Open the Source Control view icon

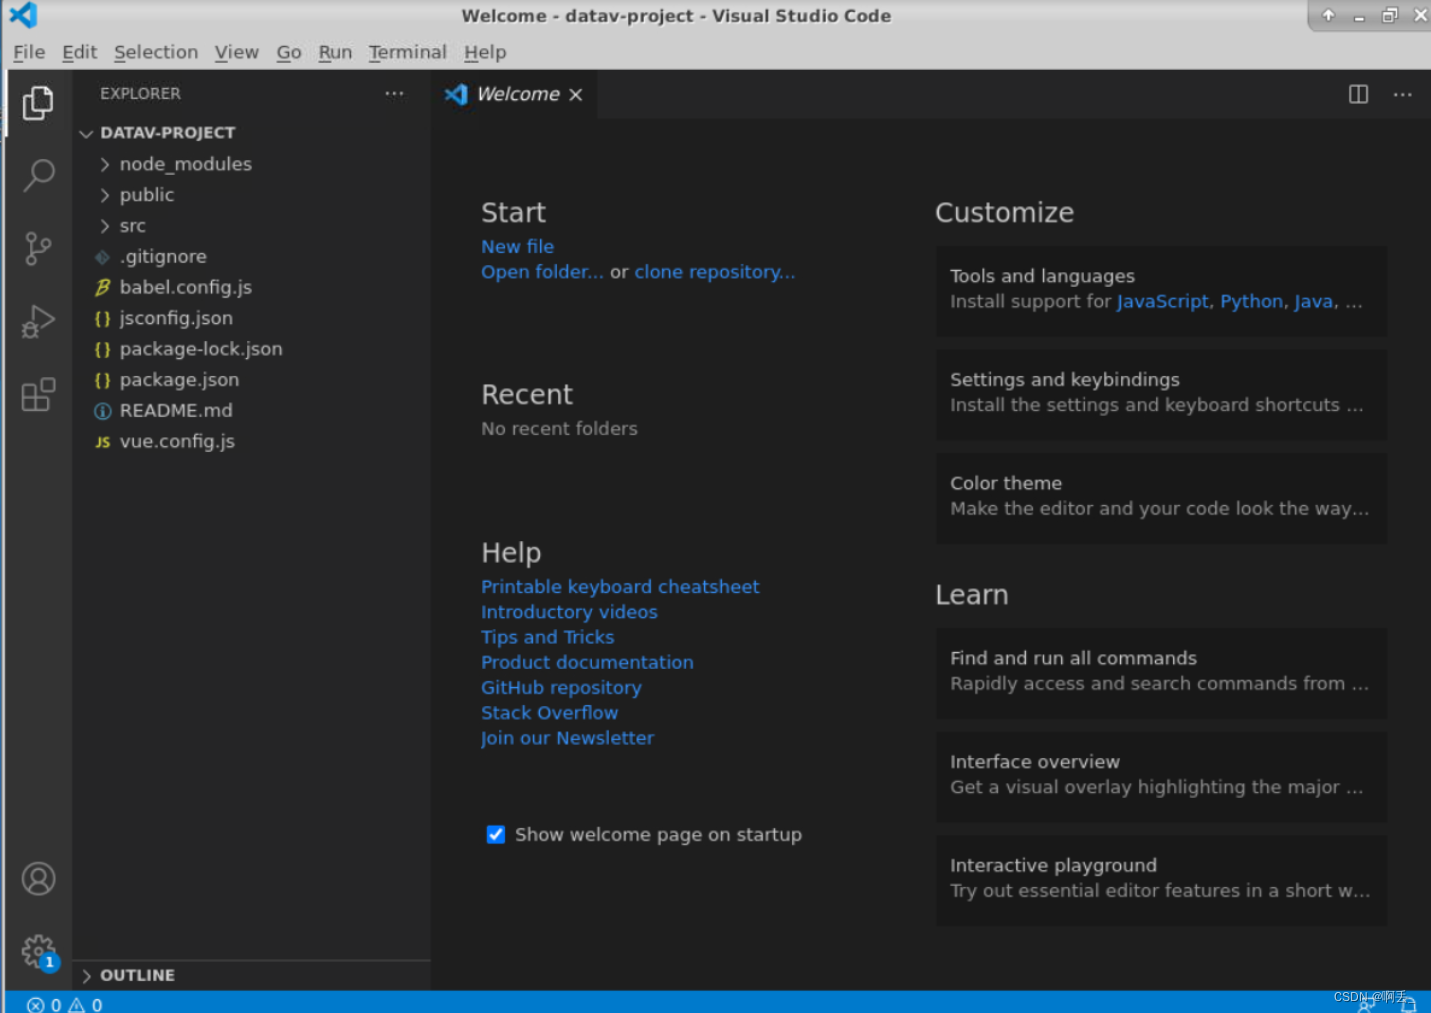pos(38,248)
